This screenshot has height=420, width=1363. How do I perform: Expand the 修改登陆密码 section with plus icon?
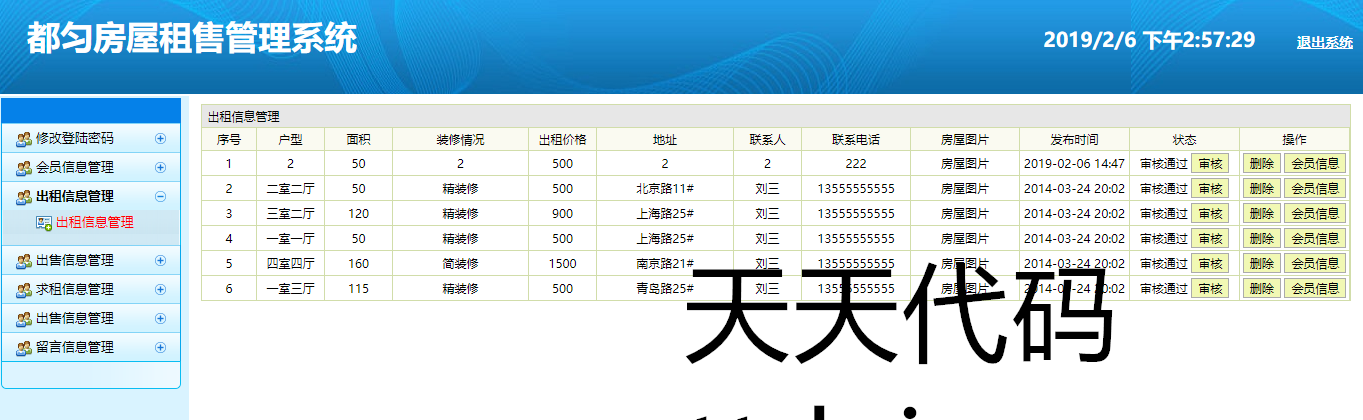coord(160,139)
